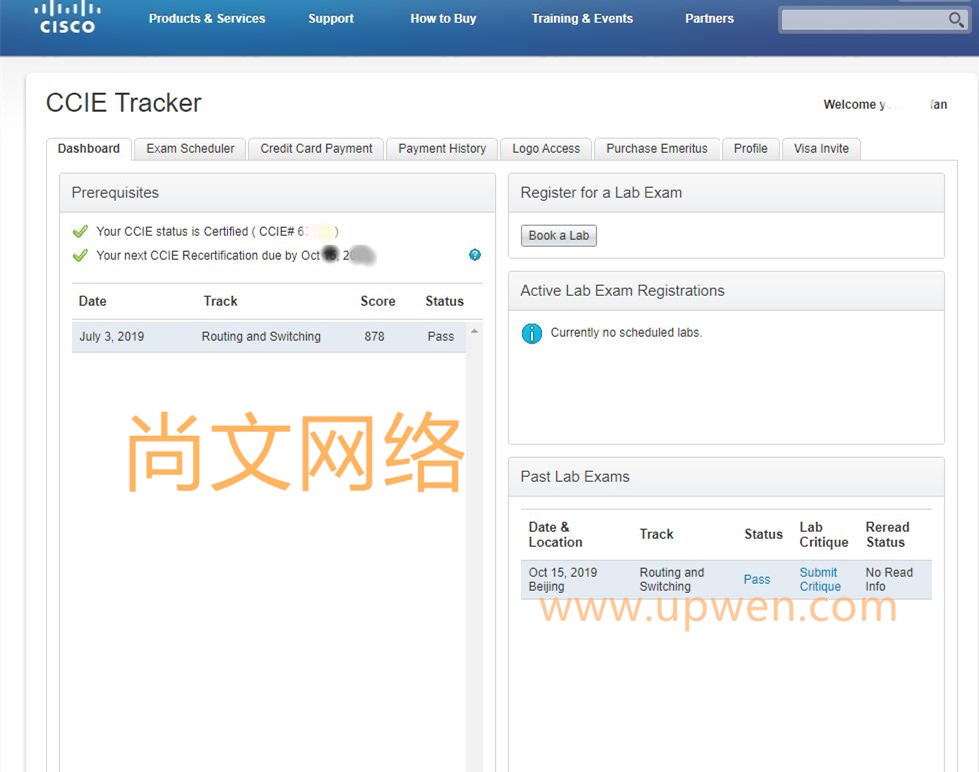Click the Currently no scheduled labs message
Viewport: 979px width, 772px height.
[626, 333]
